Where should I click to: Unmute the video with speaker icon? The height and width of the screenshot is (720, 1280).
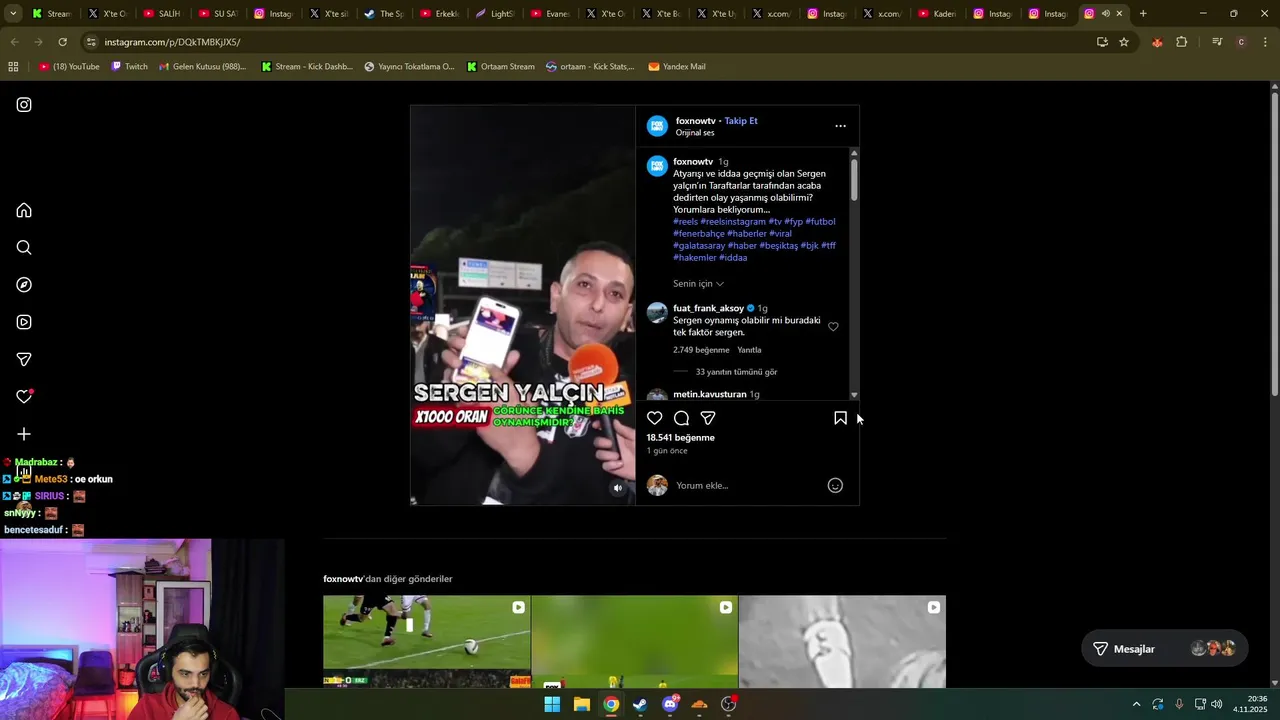[x=618, y=488]
